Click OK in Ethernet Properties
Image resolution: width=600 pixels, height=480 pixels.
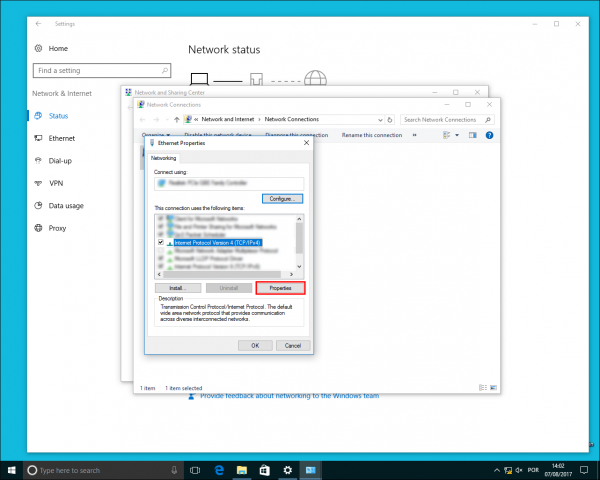[x=255, y=346]
